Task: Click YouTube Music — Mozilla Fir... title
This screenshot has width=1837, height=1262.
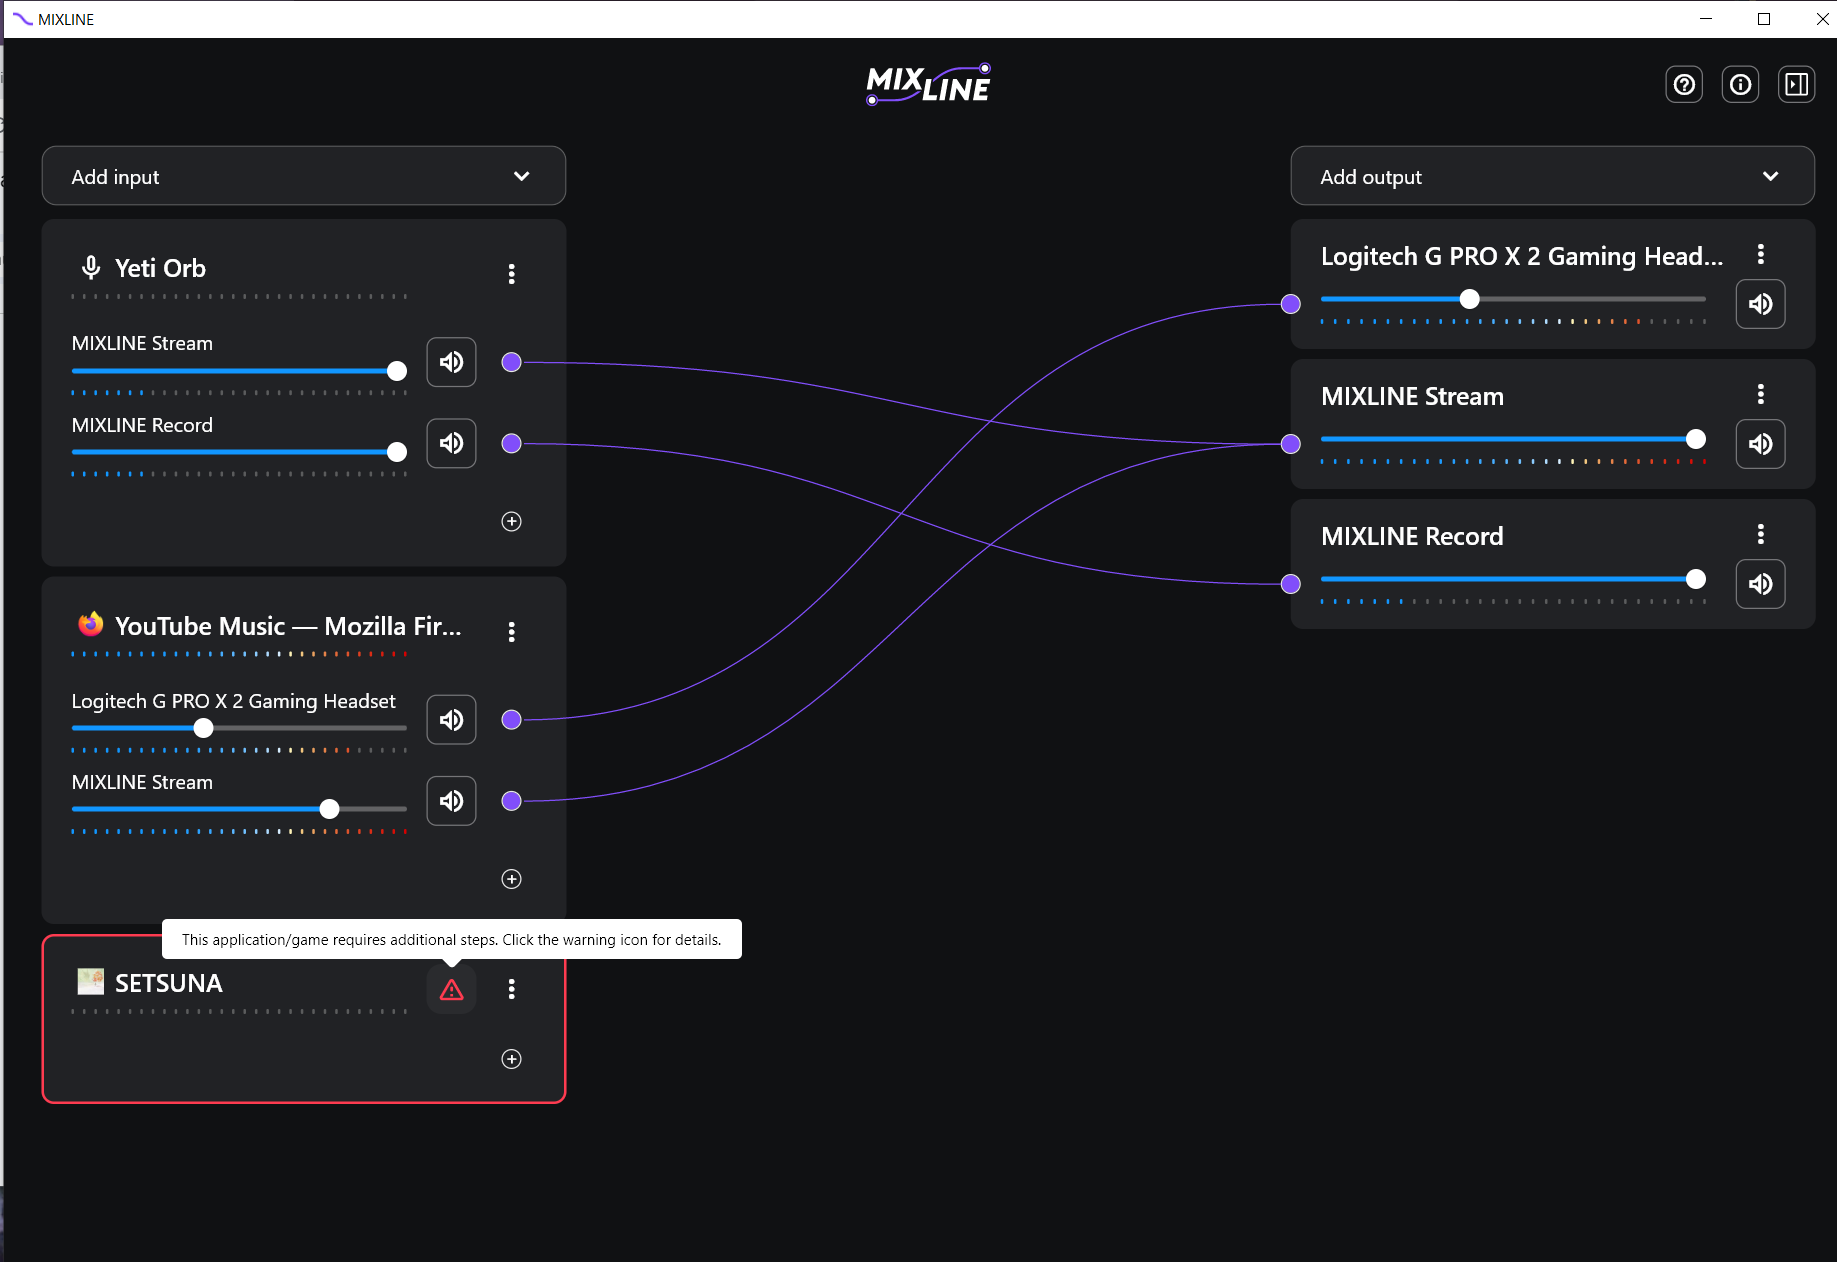Action: tap(288, 626)
